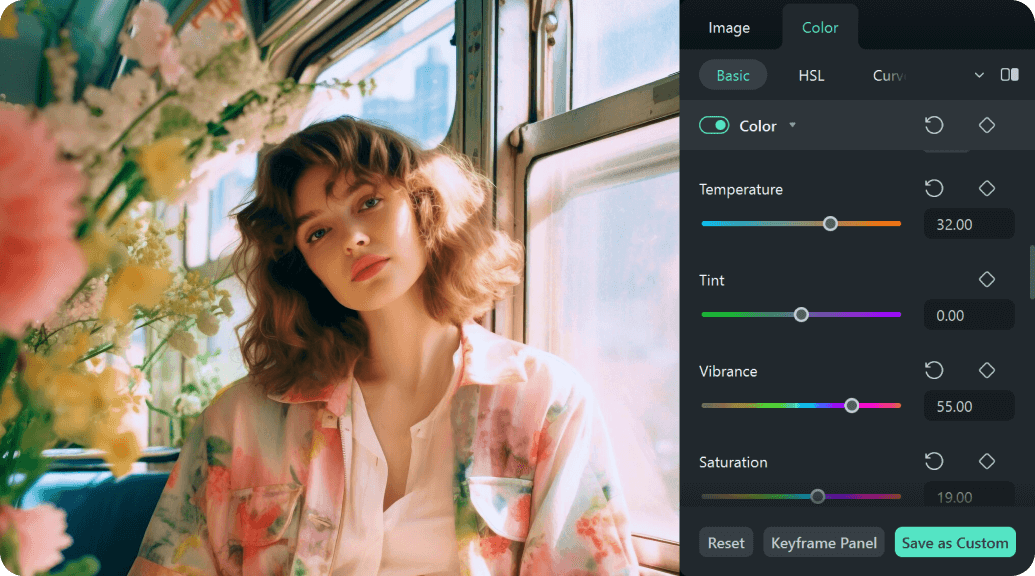1035x576 pixels.
Task: Edit the Vibrance value field 55.00
Action: [x=968, y=406]
